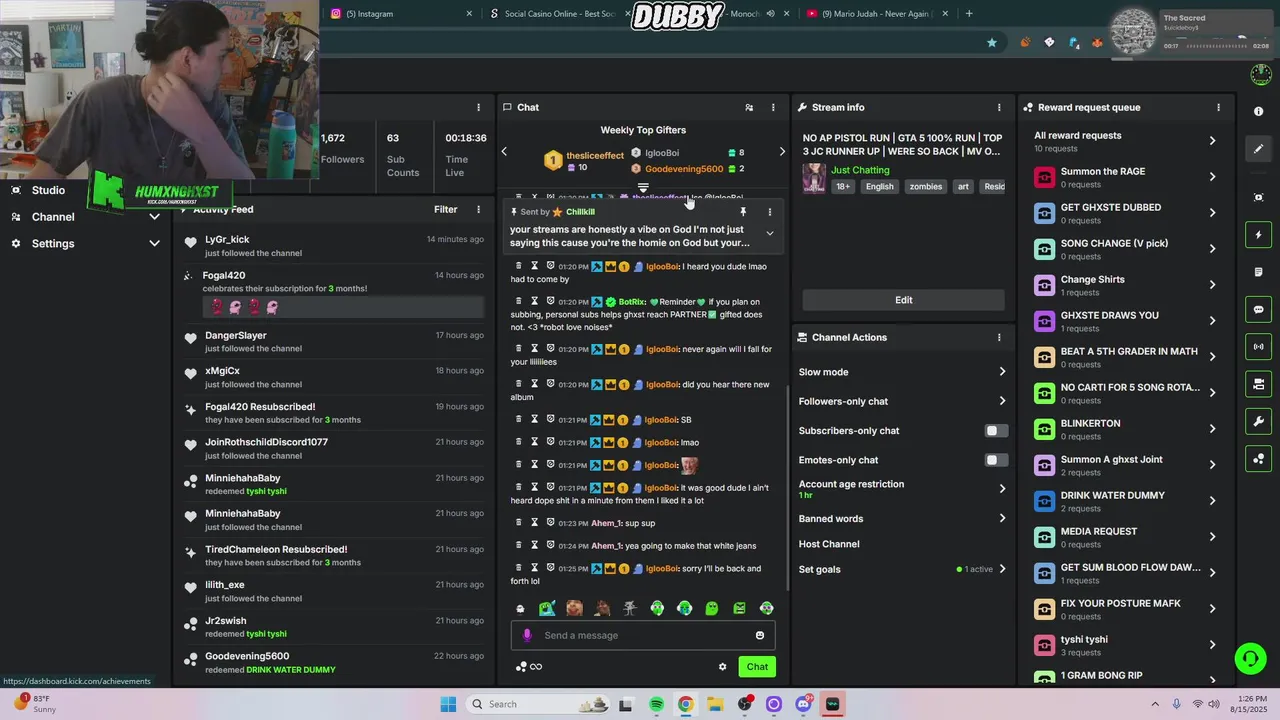
Task: Click the green Chat send button
Action: pos(757,667)
